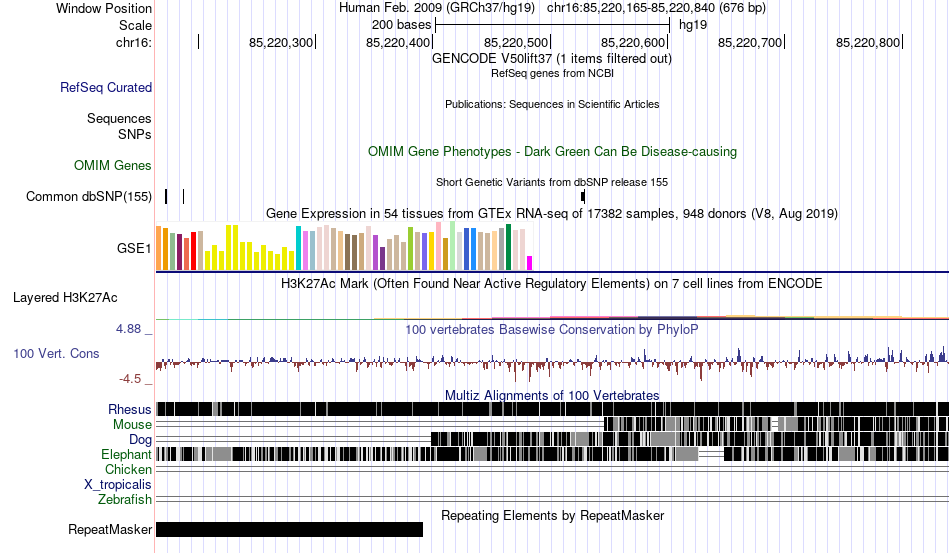Viewport: 950px width, 553px height.
Task: Click the SNPs track label
Action: [x=135, y=134]
